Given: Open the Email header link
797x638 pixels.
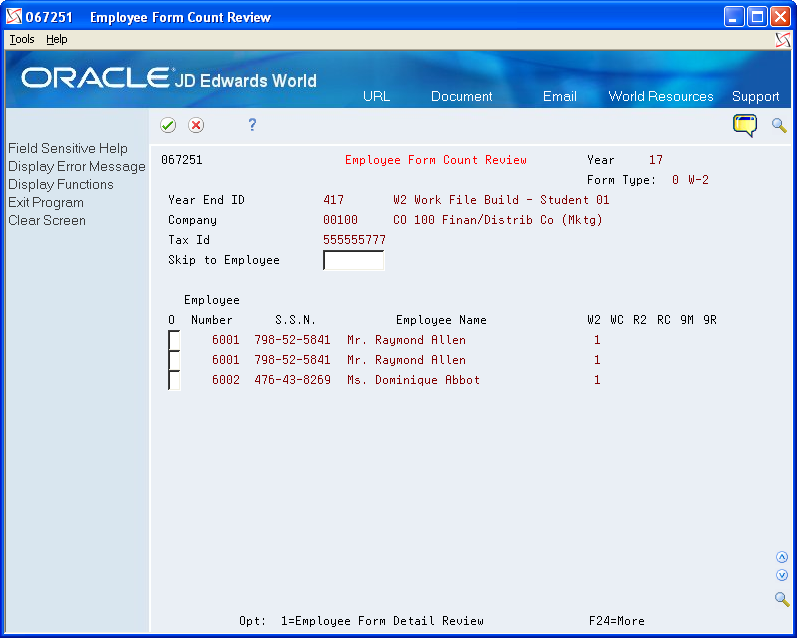Looking at the screenshot, I should click(560, 96).
